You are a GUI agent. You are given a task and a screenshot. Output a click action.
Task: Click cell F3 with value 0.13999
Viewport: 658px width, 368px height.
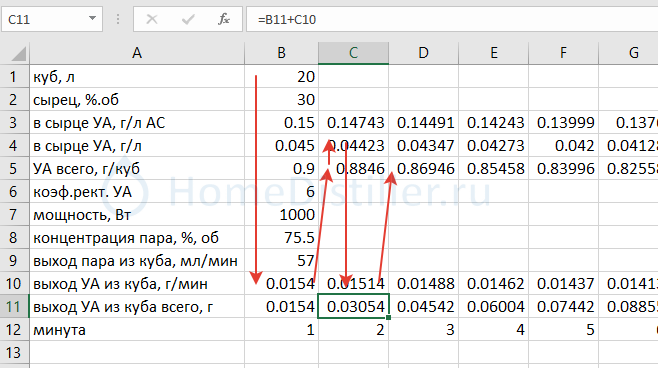(x=564, y=123)
